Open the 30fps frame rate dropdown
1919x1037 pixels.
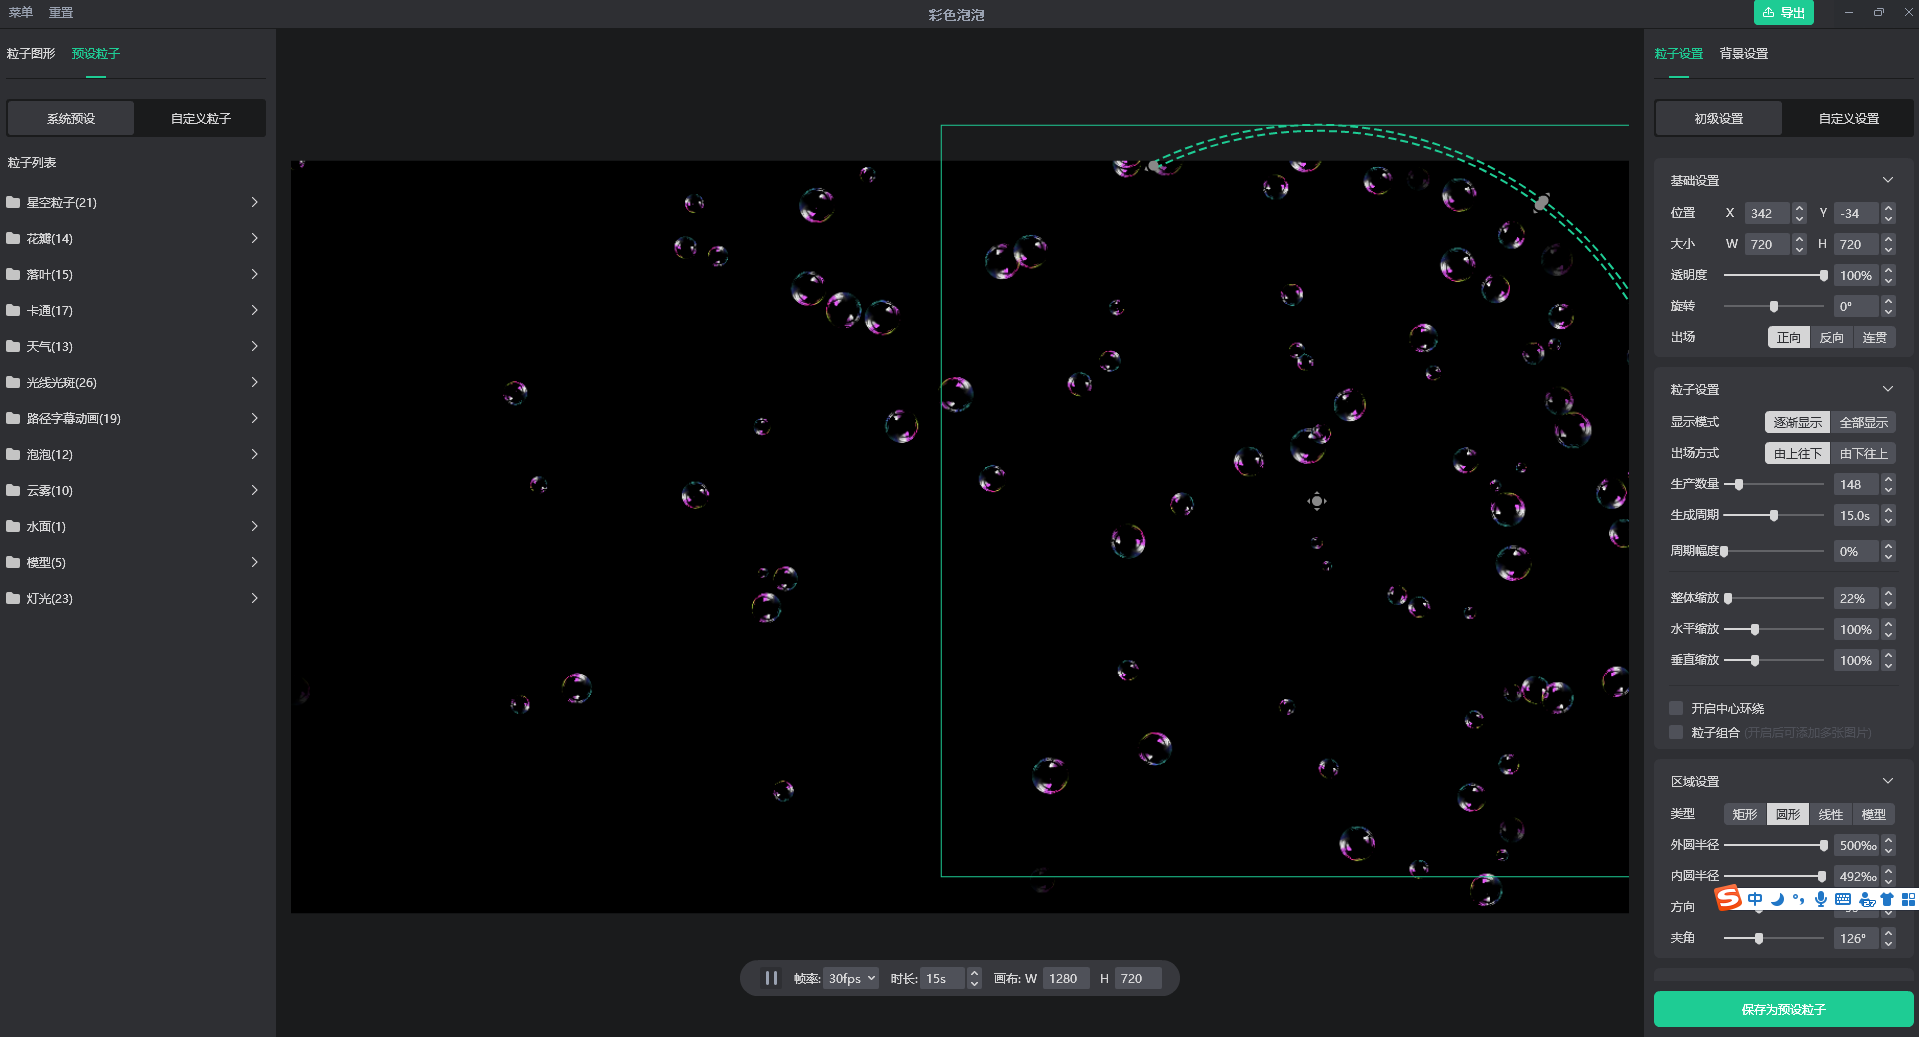[851, 978]
